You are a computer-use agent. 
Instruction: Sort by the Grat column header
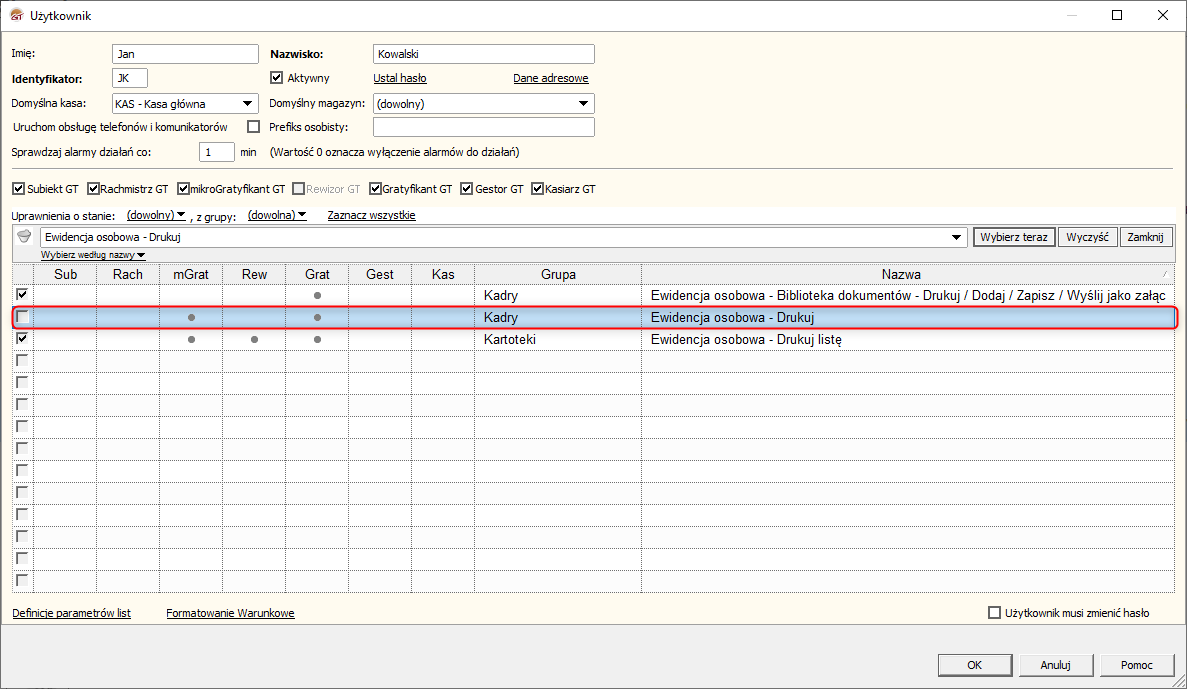[x=317, y=274]
